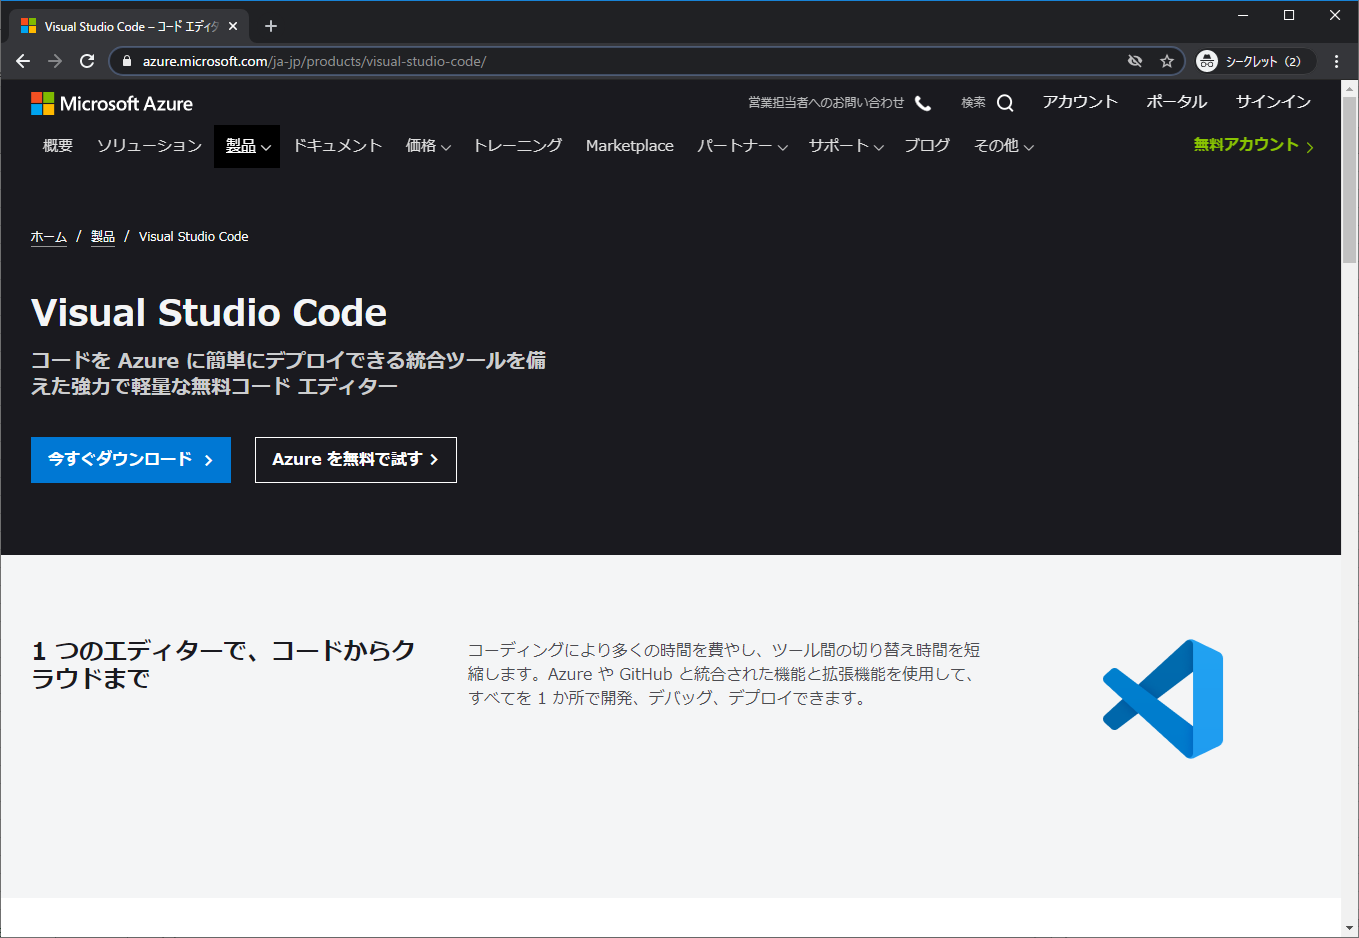Click the scrollbar down arrow
1359x938 pixels.
1349,928
